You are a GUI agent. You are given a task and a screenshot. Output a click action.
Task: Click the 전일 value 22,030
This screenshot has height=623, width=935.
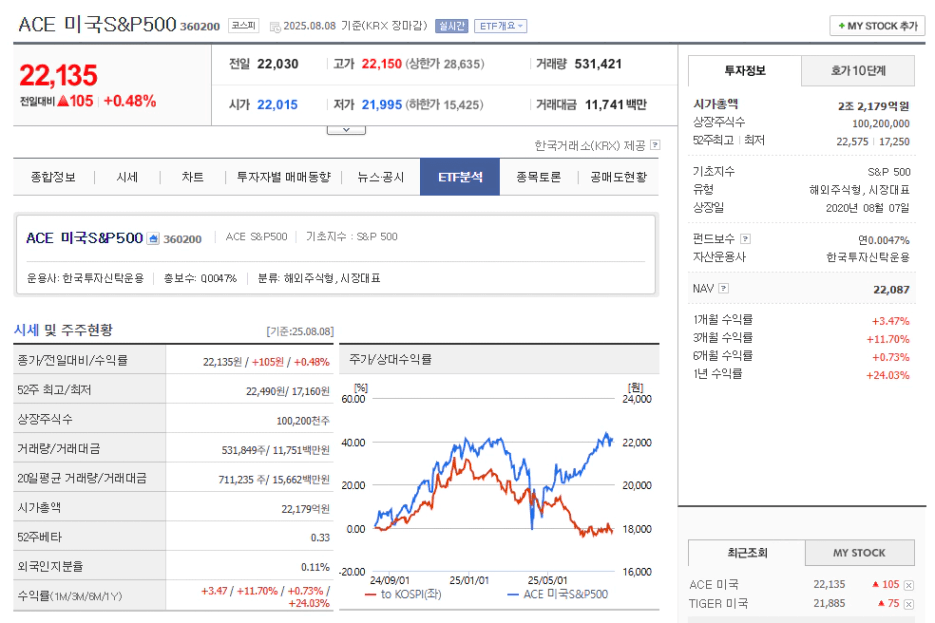(278, 64)
